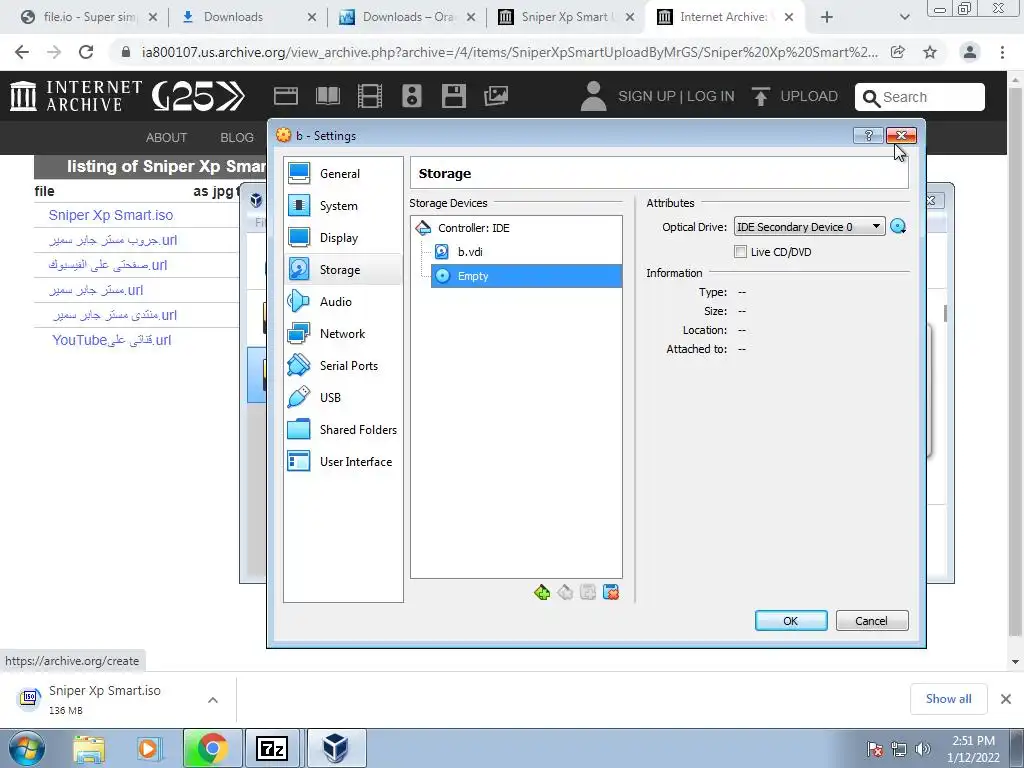Open Internet Archive texts book icon
This screenshot has height=768, width=1024.
(x=328, y=96)
